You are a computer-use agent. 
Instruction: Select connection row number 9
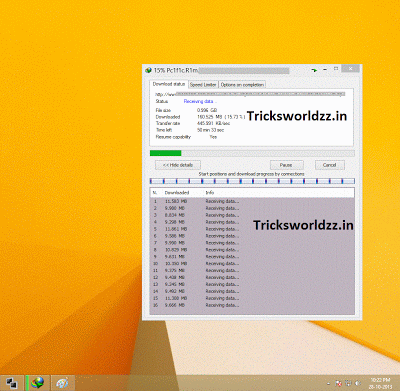(252, 257)
